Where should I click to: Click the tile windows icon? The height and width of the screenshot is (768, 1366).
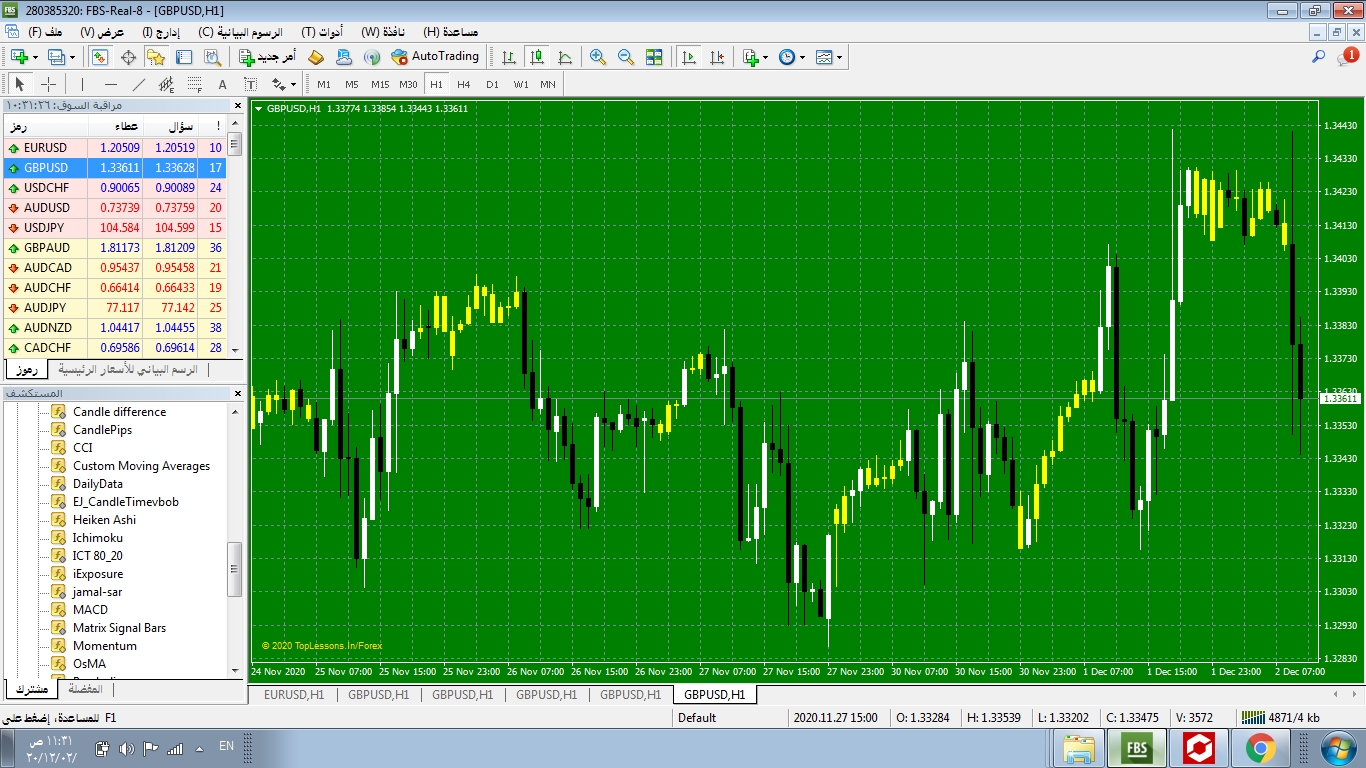654,57
